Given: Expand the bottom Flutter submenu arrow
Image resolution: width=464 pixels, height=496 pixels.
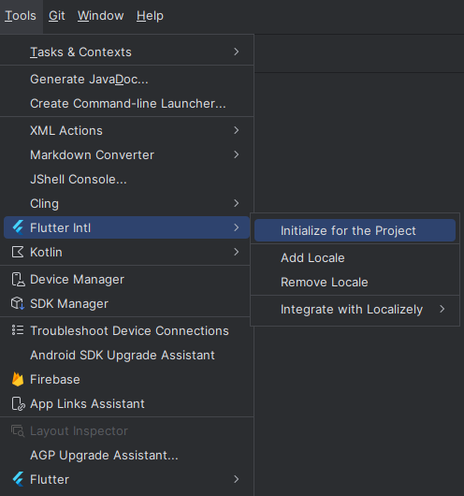Looking at the screenshot, I should point(236,479).
